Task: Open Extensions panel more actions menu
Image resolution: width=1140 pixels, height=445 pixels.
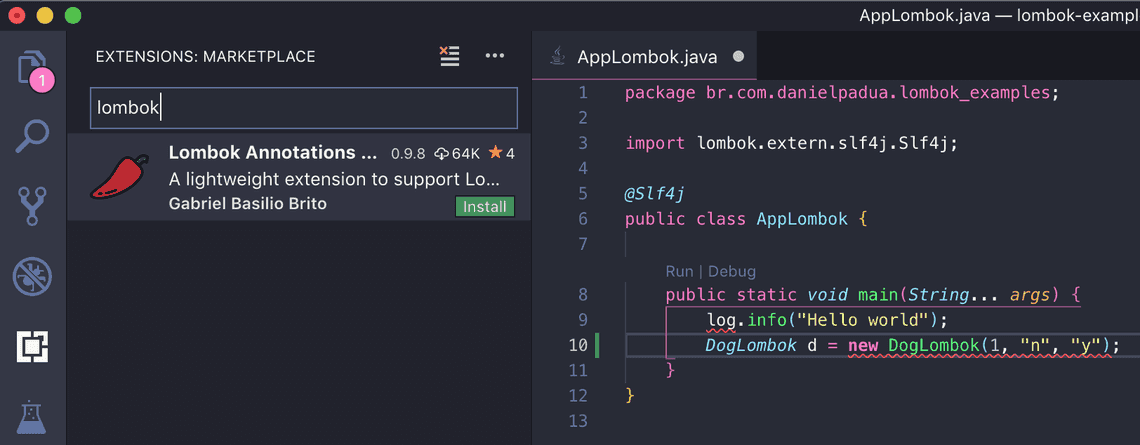Action: (x=494, y=56)
